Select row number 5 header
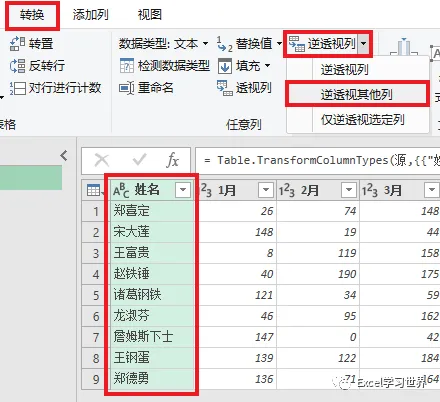Screen dimensions: 440x402 (96, 295)
